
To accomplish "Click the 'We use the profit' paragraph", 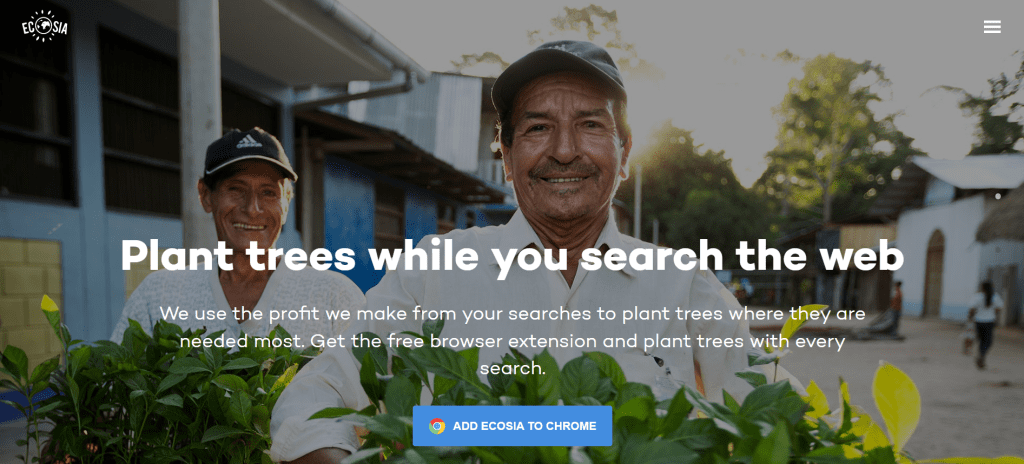I will [x=512, y=341].
